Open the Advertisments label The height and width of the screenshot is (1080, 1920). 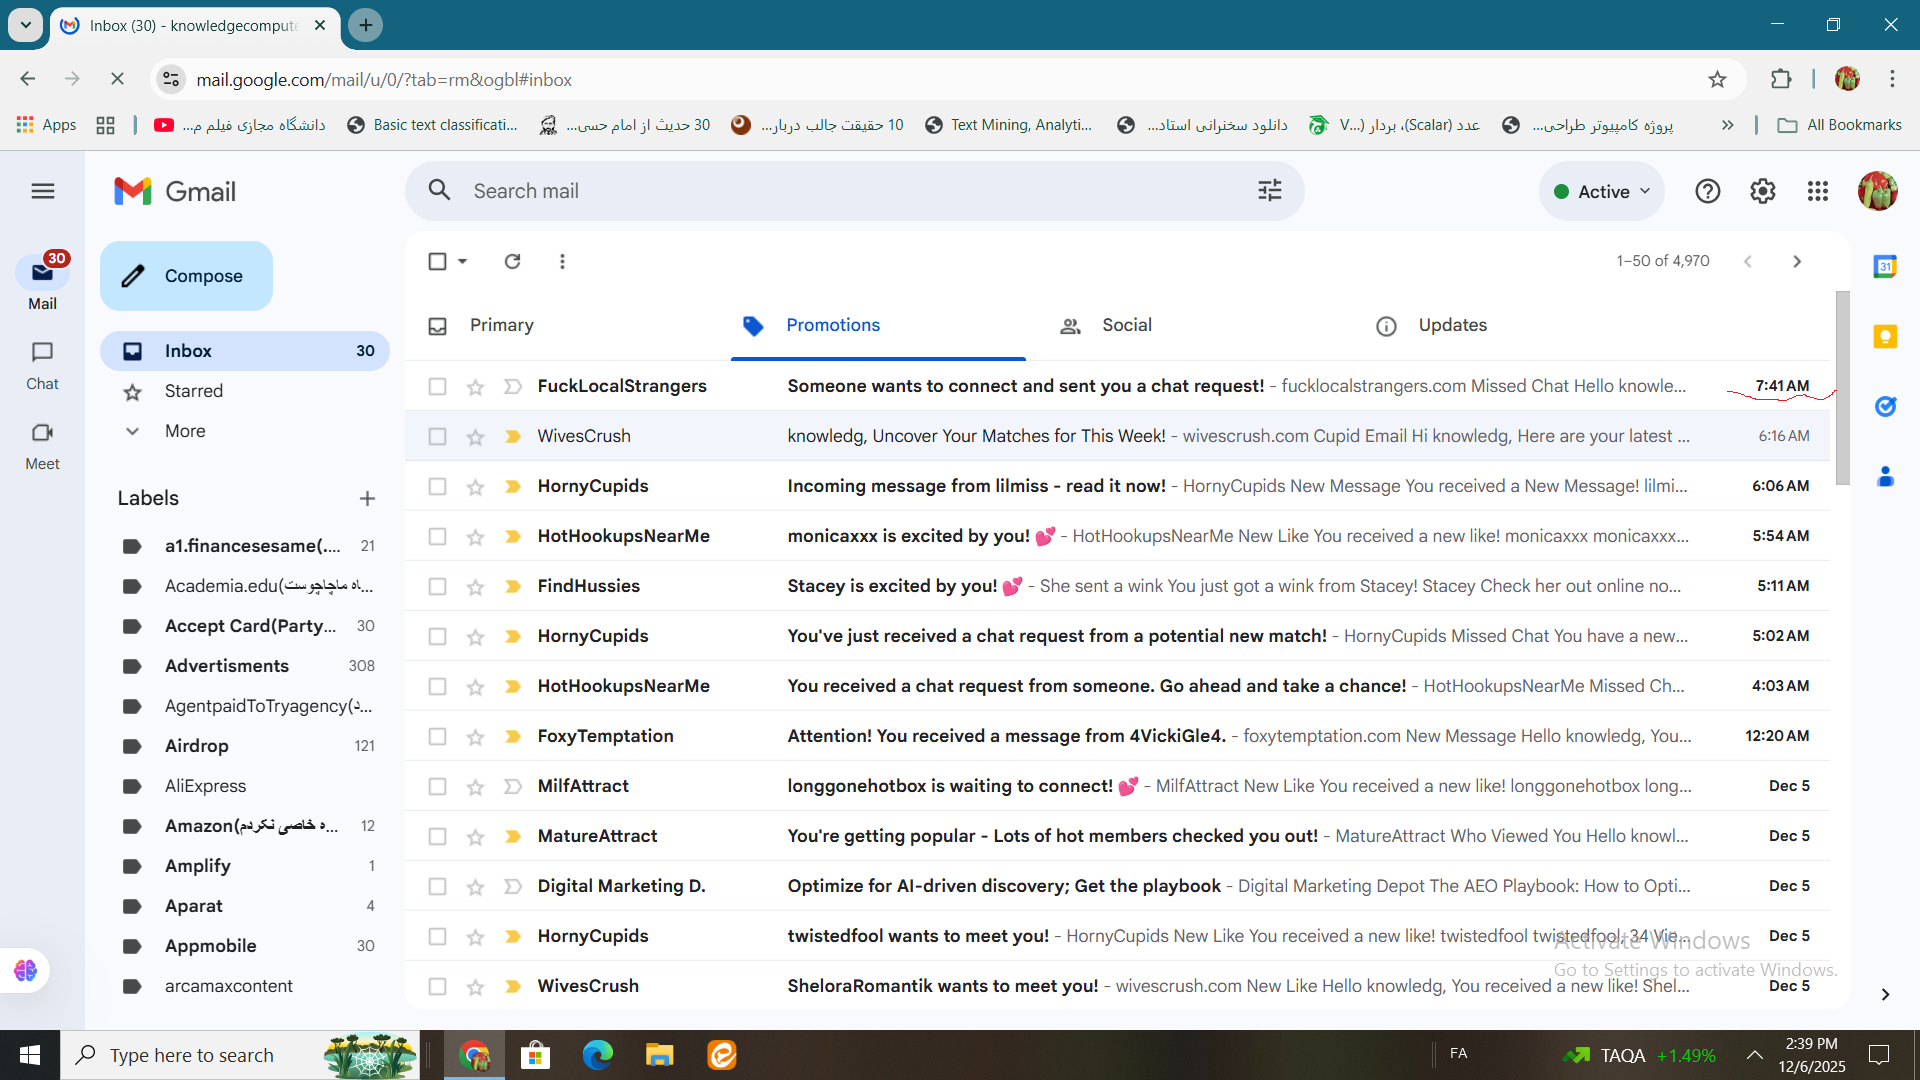coord(227,666)
